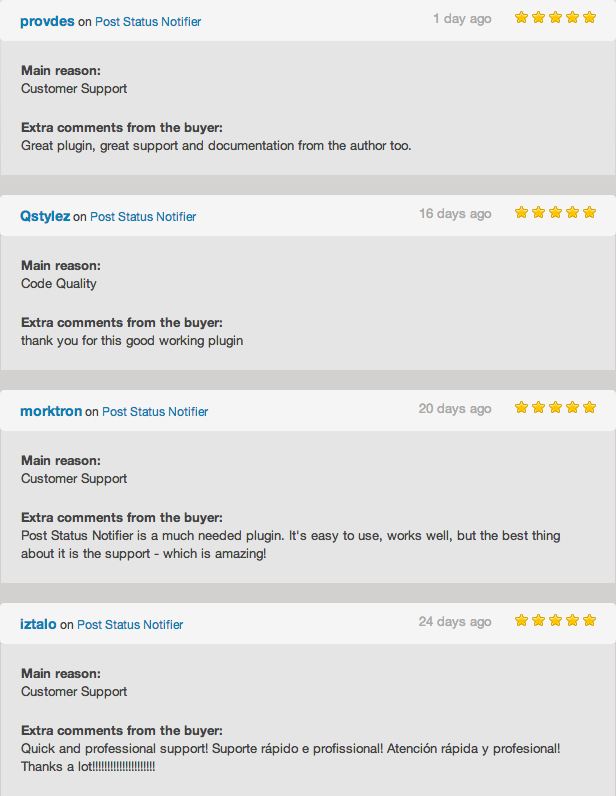
Task: Click the fifth star in morktron's rating
Action: point(589,407)
